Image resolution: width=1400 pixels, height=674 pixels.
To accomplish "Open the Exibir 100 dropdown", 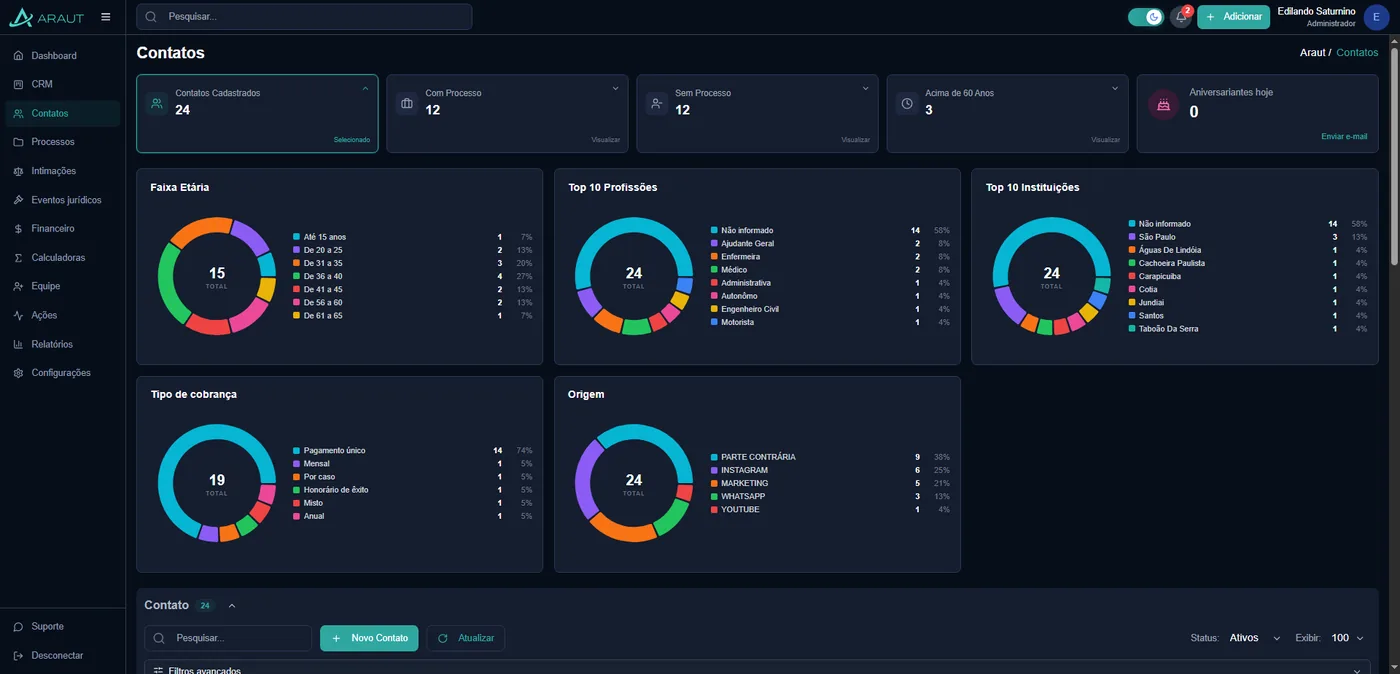I will pos(1347,638).
